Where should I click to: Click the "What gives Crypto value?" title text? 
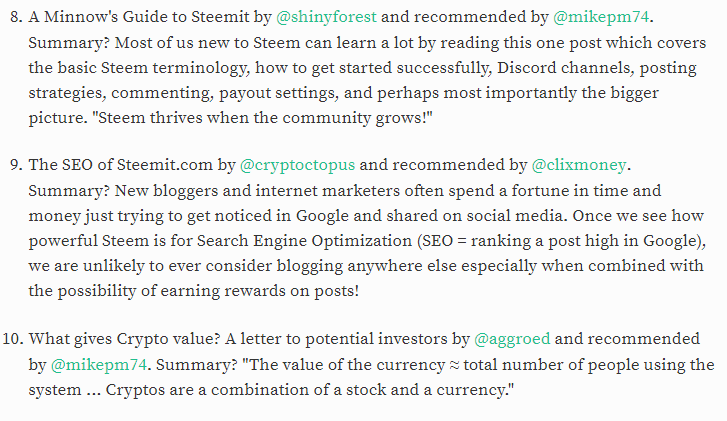[124, 339]
